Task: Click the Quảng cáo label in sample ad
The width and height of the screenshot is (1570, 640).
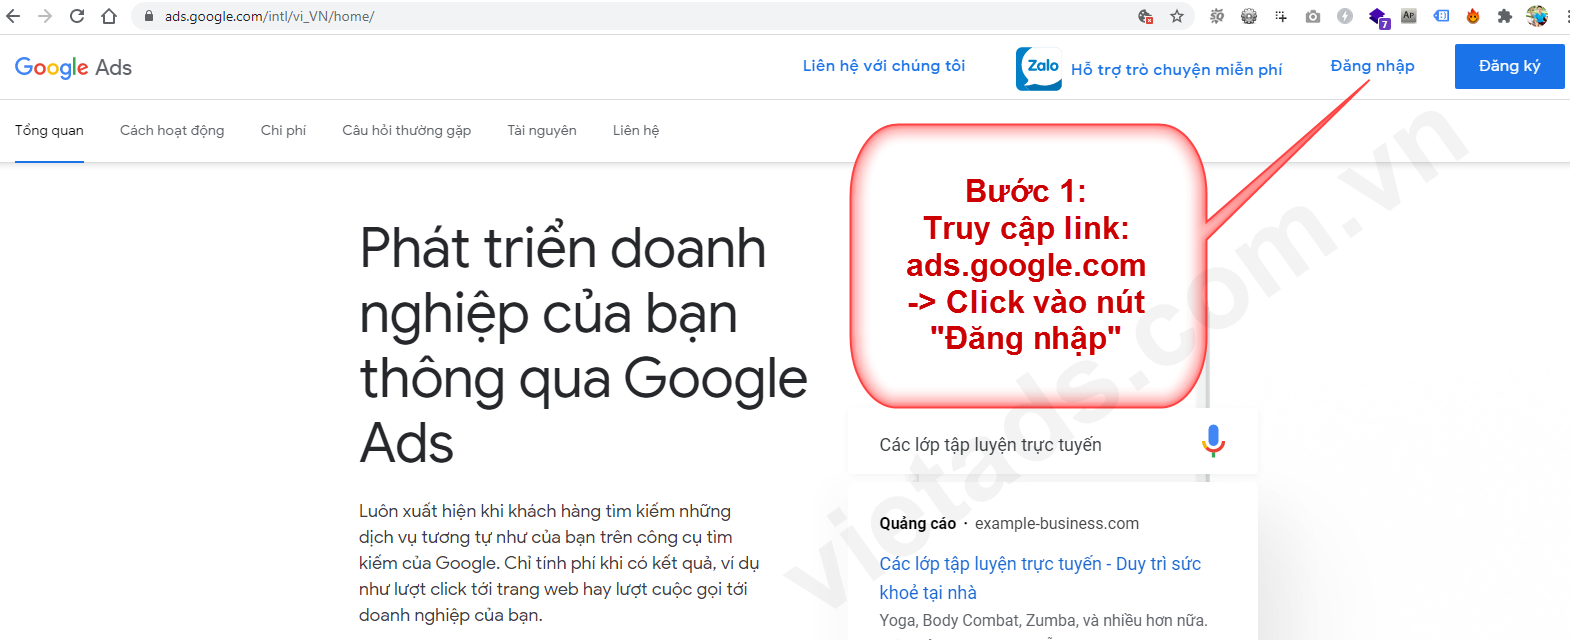Action: point(917,523)
